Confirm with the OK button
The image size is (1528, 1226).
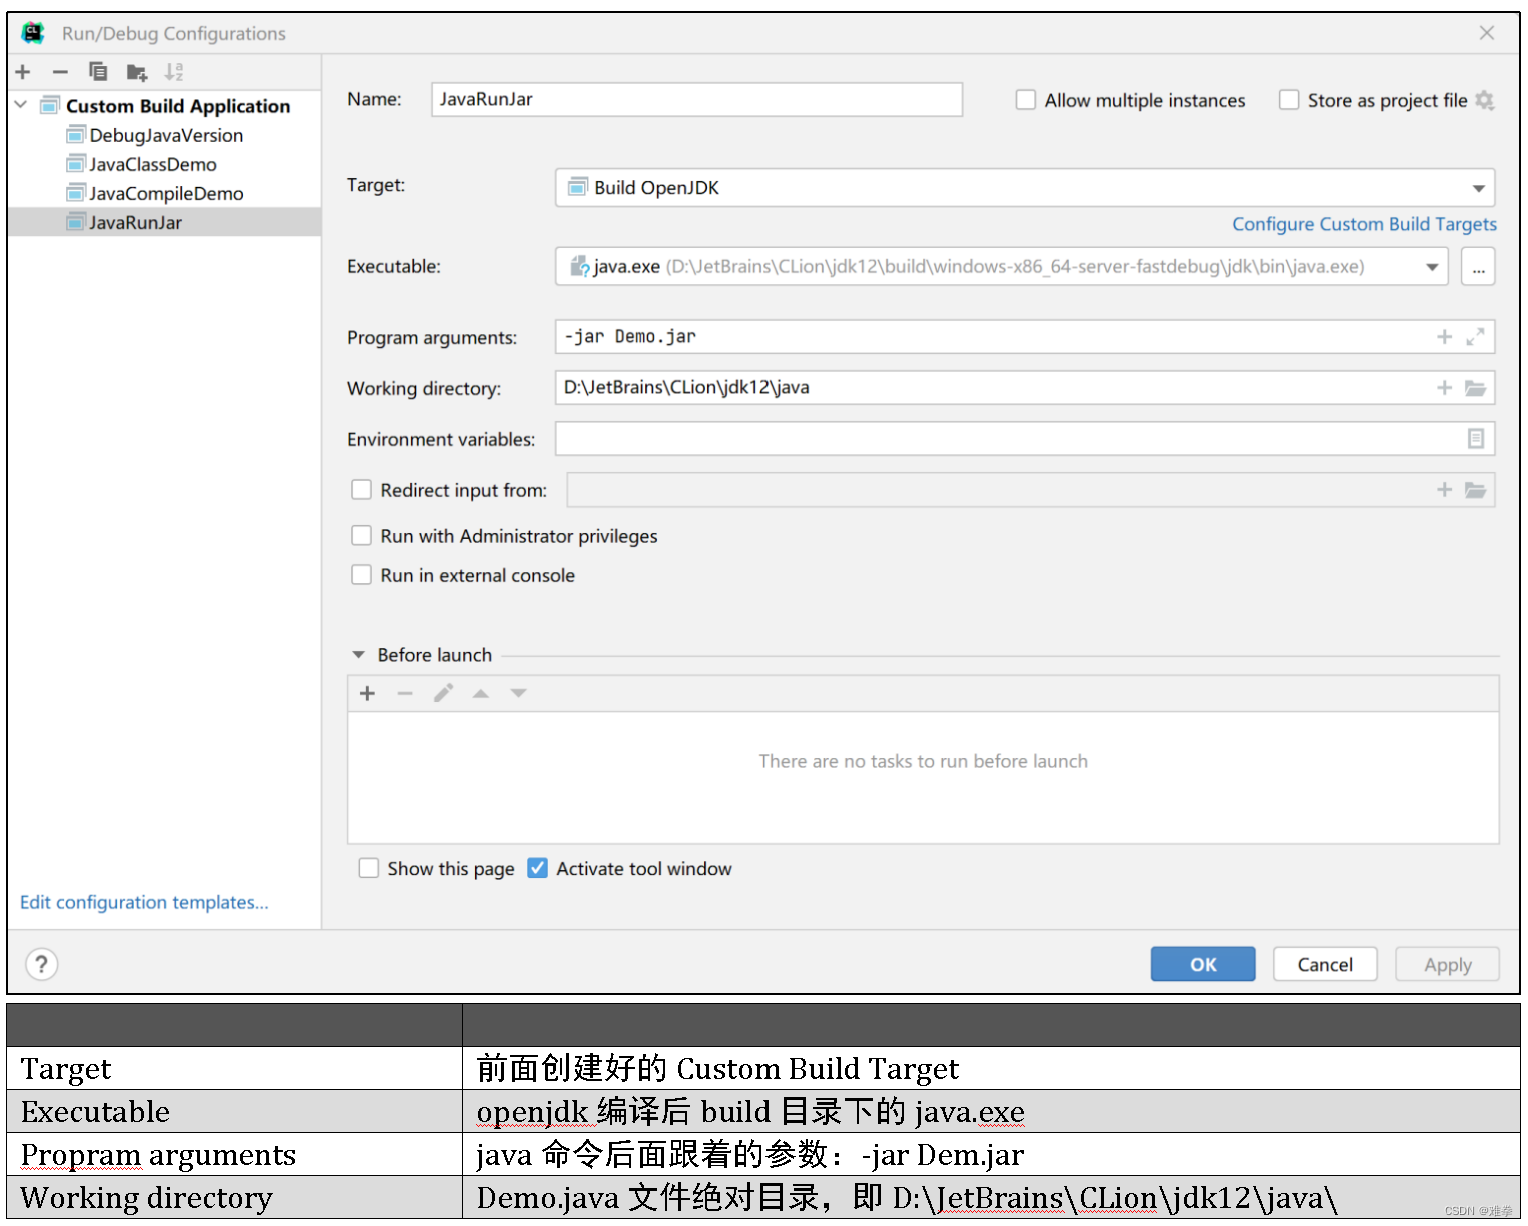[x=1203, y=964]
